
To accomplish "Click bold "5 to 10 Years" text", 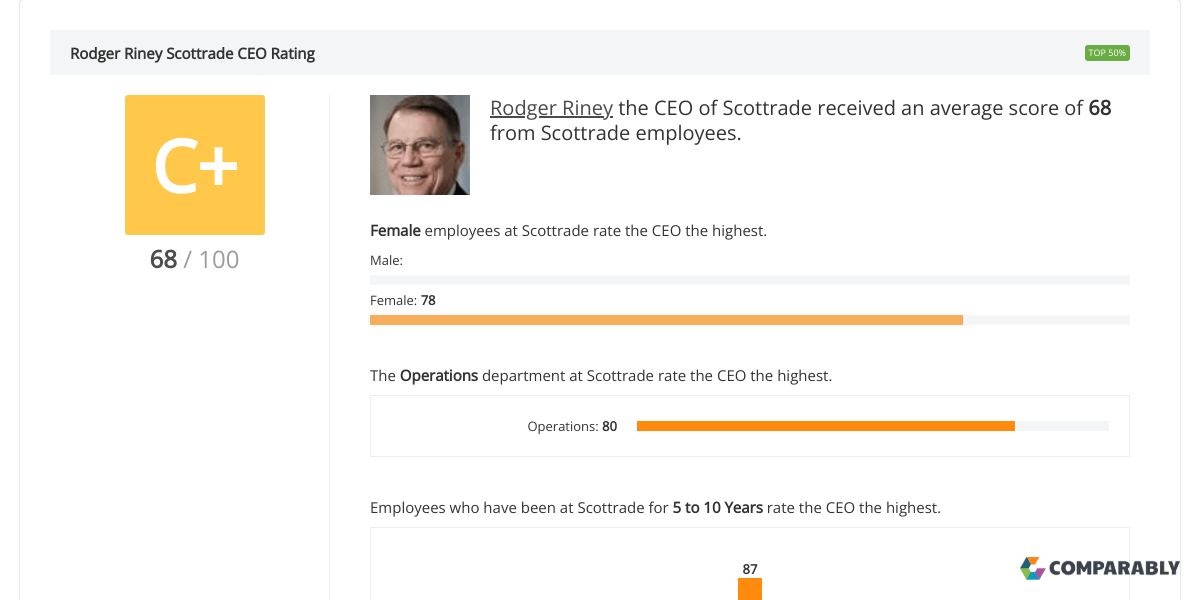I will 717,508.
